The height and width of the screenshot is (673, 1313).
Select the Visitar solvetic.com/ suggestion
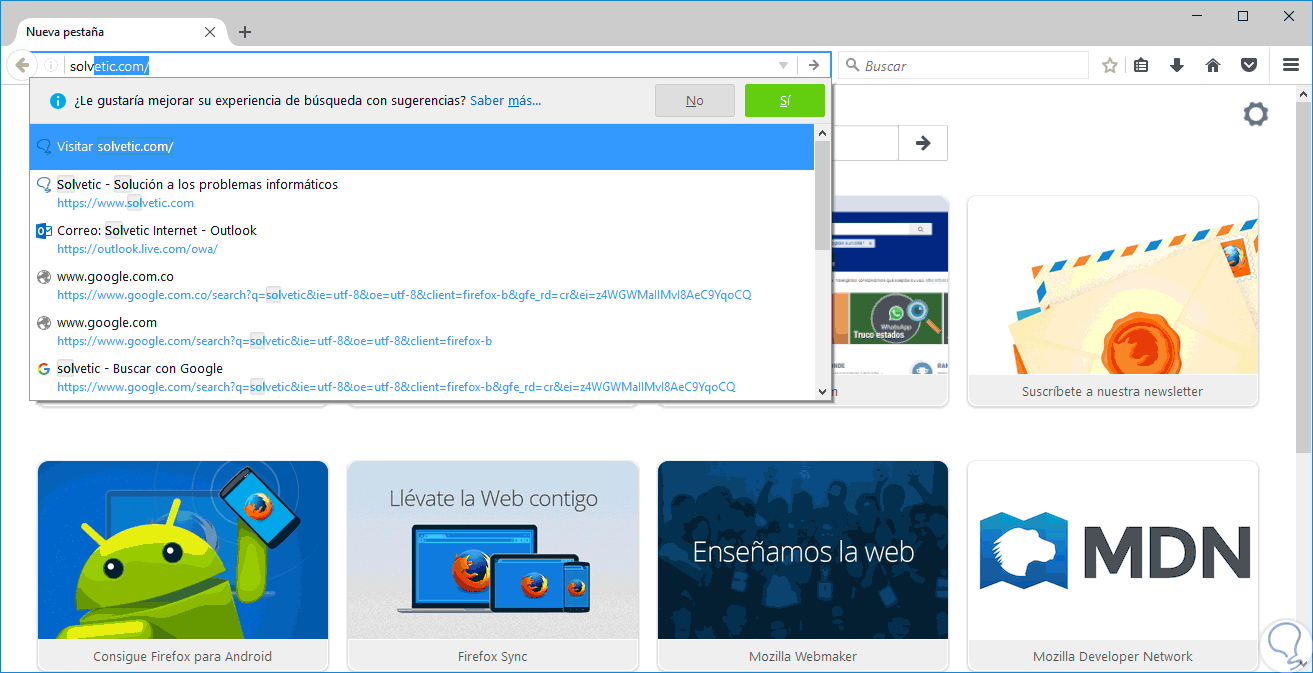pos(422,147)
